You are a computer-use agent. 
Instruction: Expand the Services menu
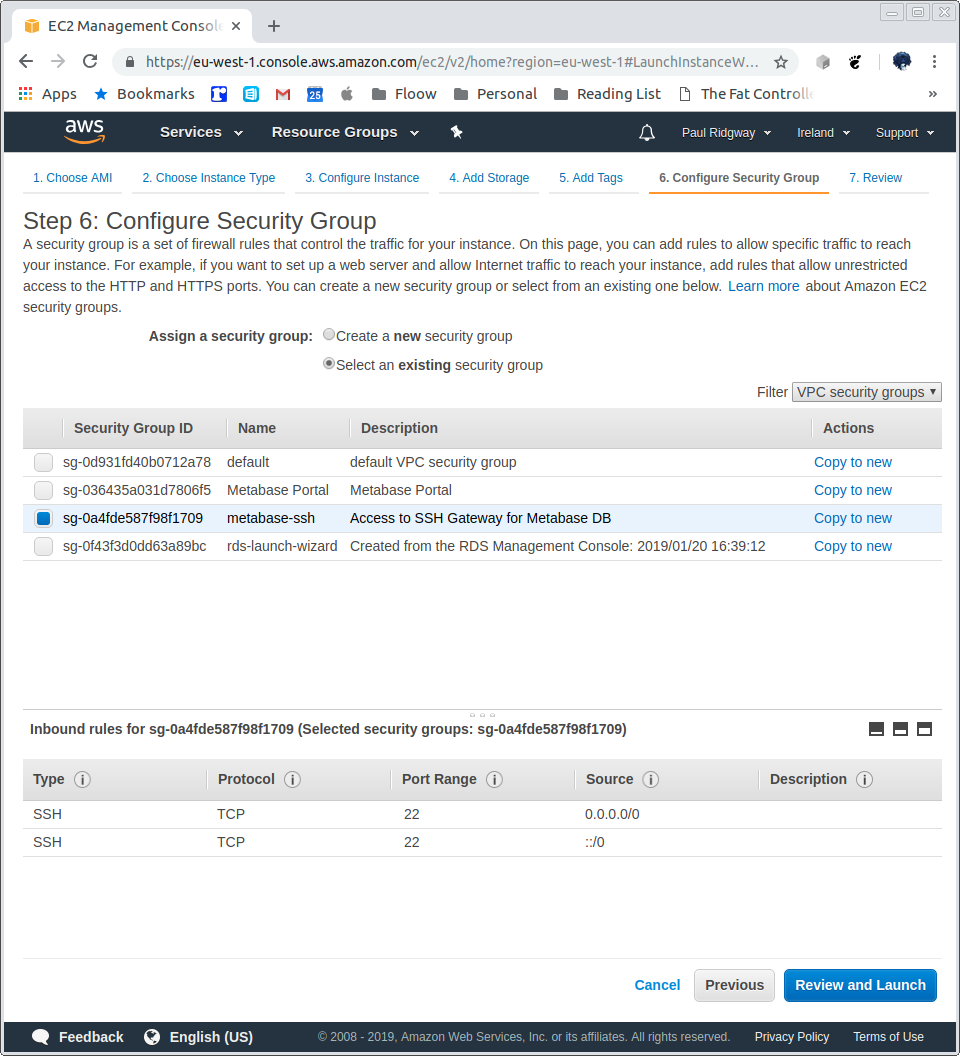point(201,133)
